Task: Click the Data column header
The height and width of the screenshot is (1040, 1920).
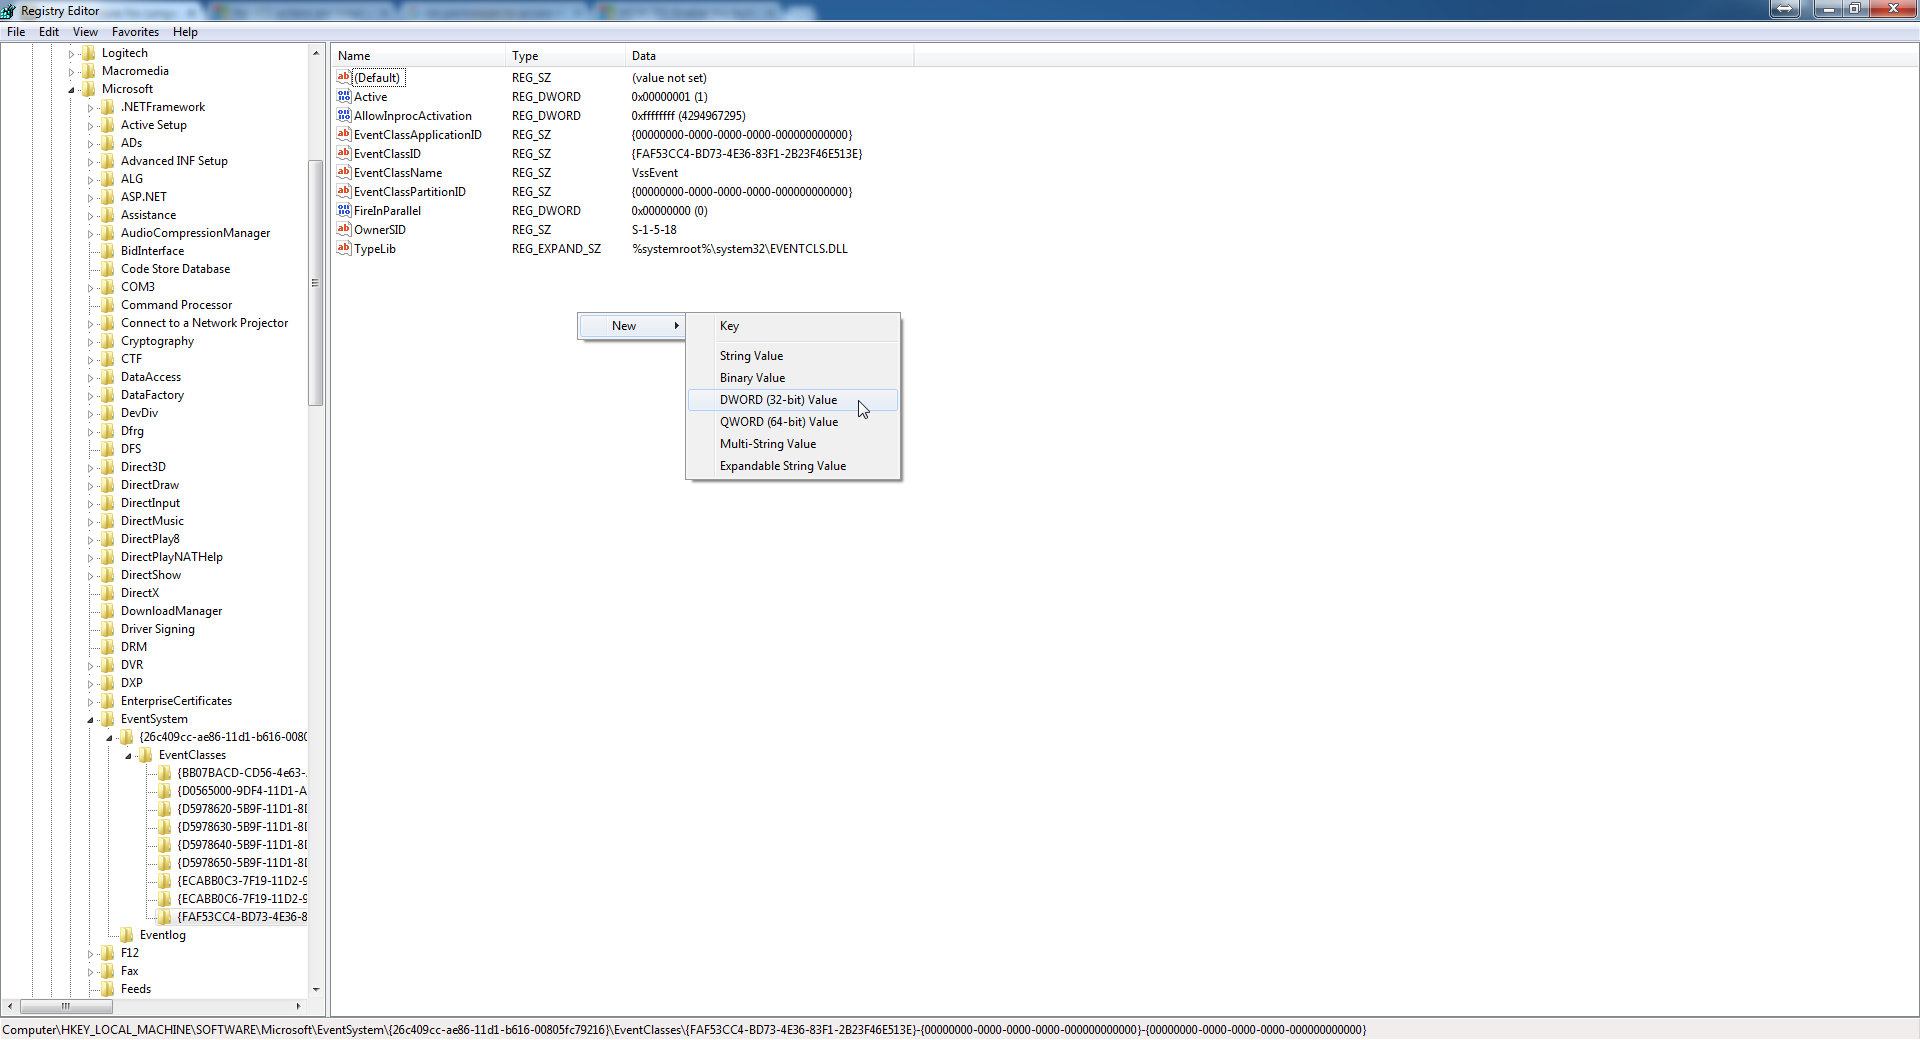Action: tap(644, 56)
